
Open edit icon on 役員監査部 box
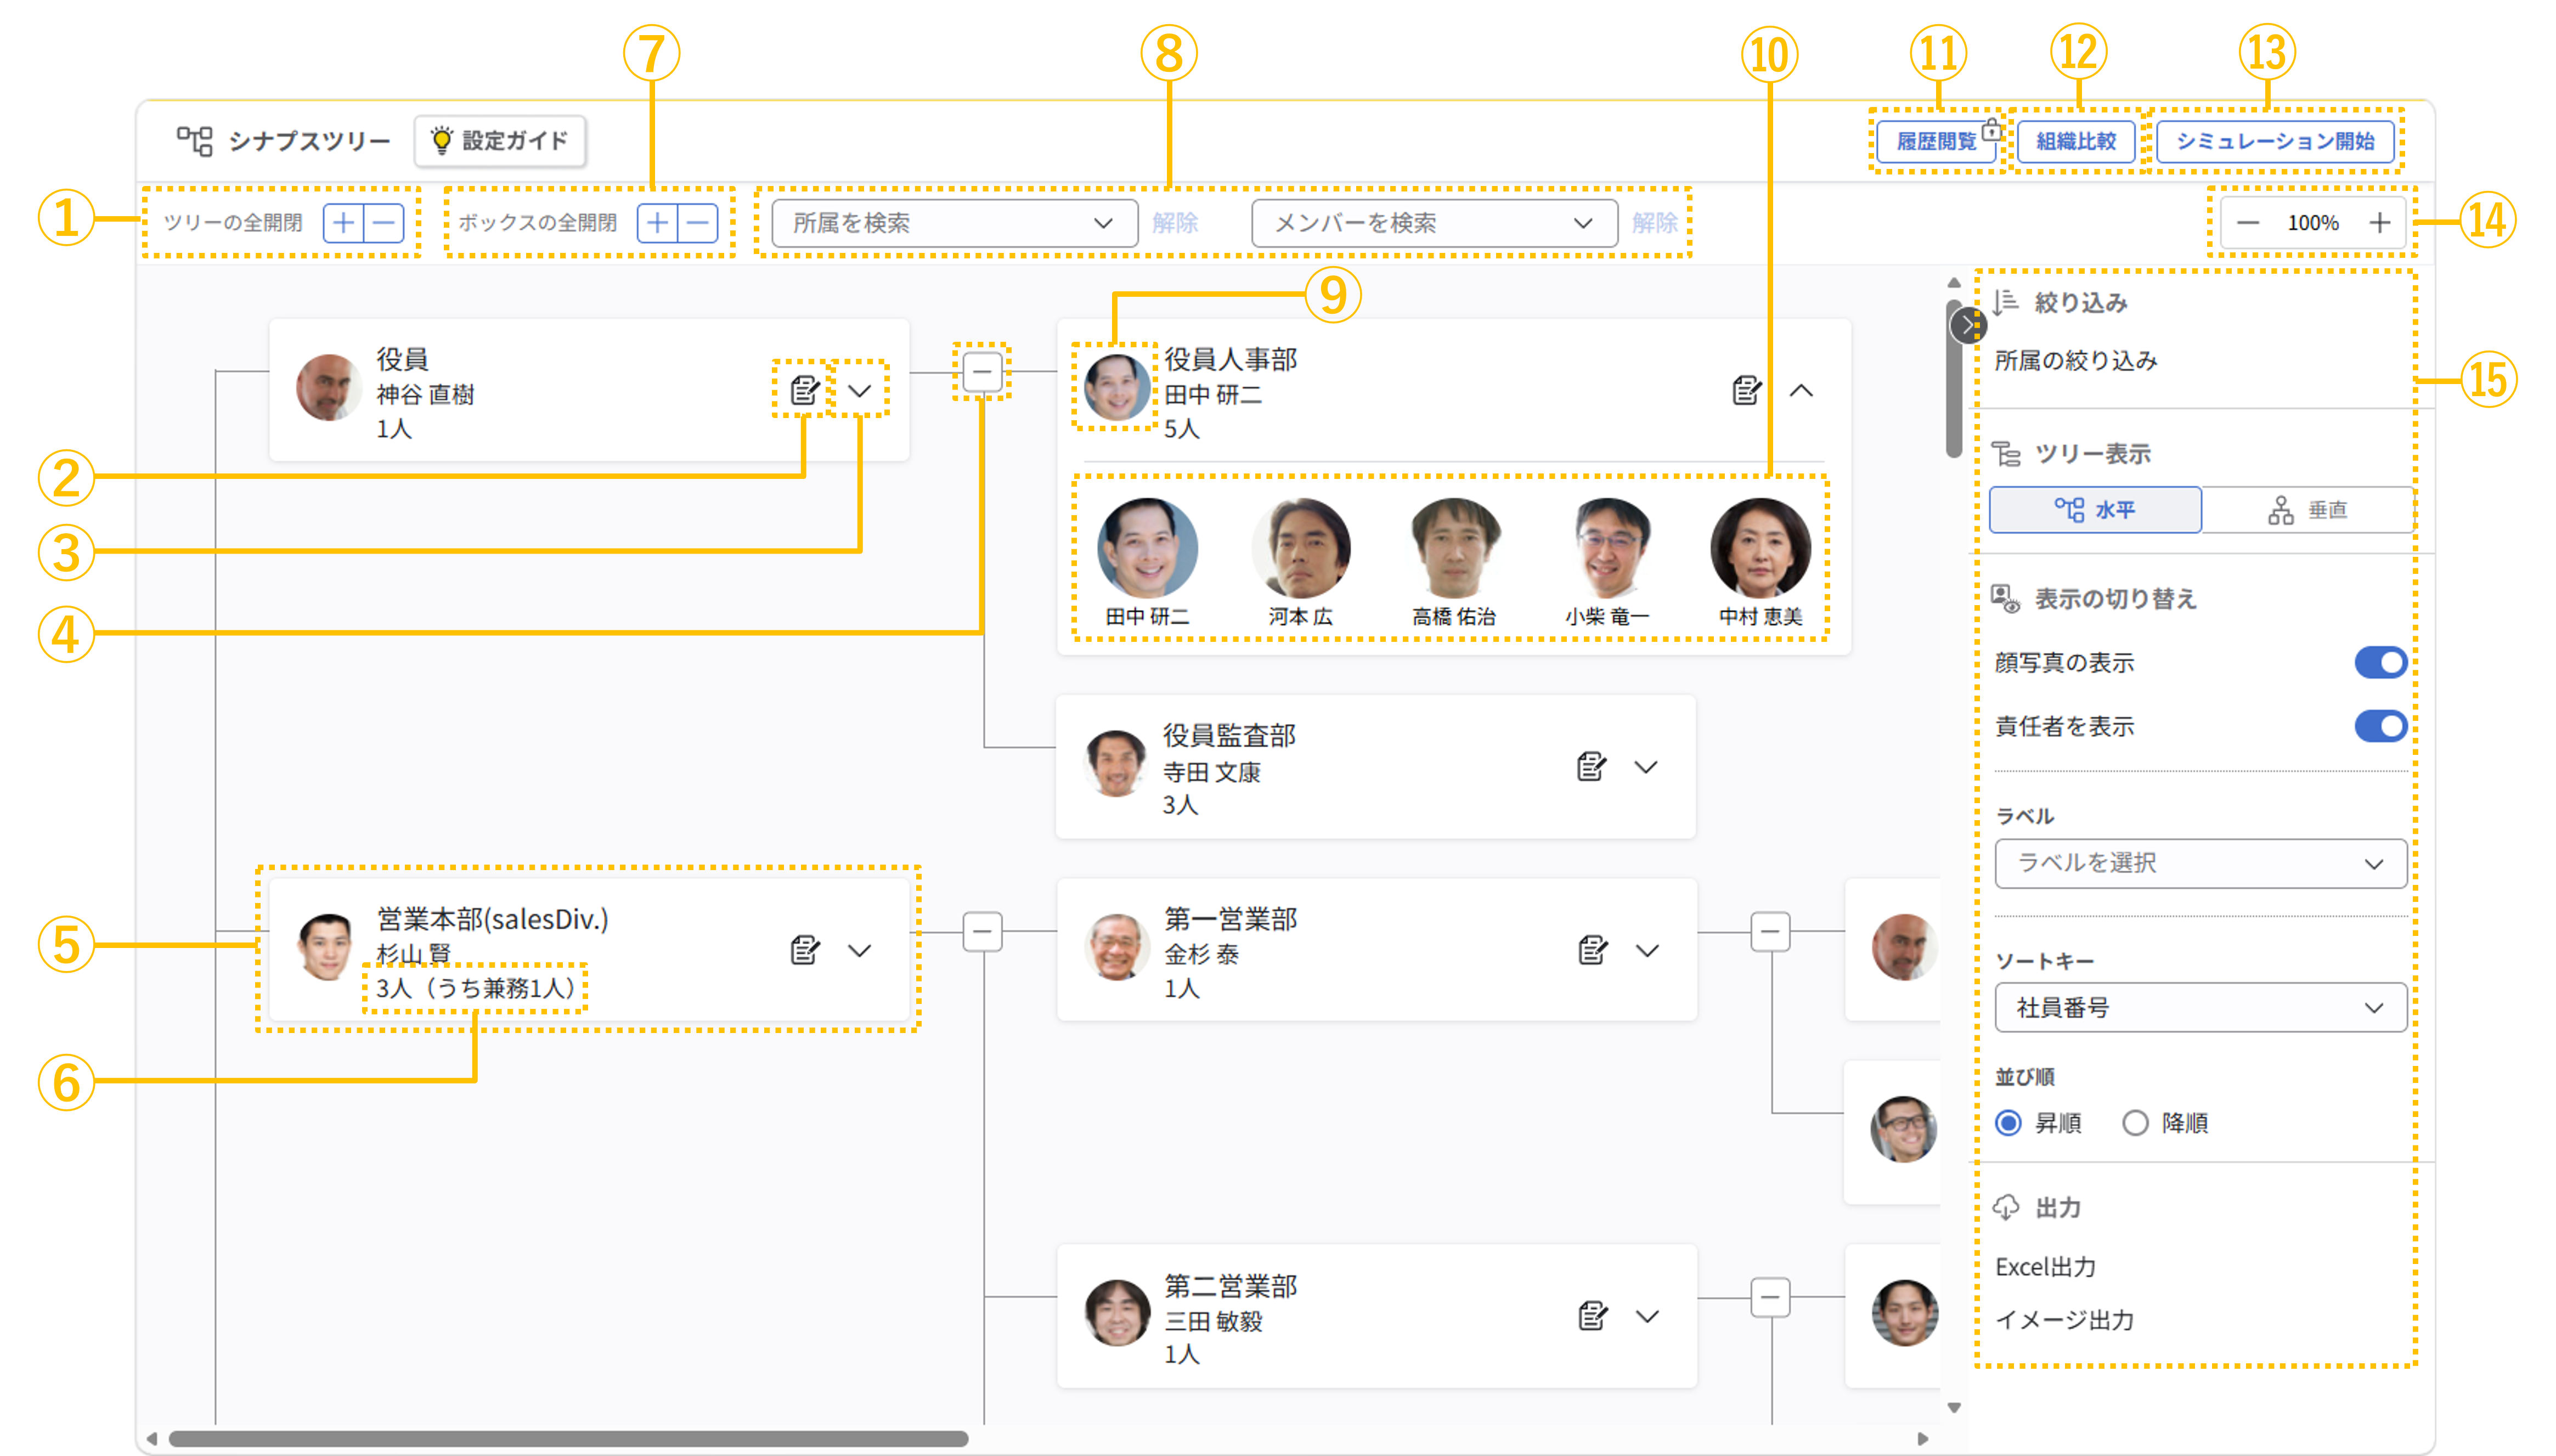(x=1591, y=766)
